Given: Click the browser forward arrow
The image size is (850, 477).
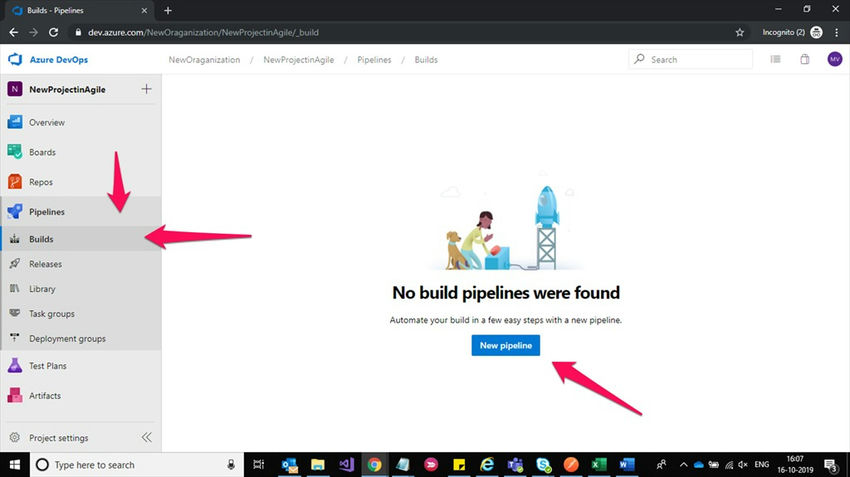Looking at the screenshot, I should [34, 33].
